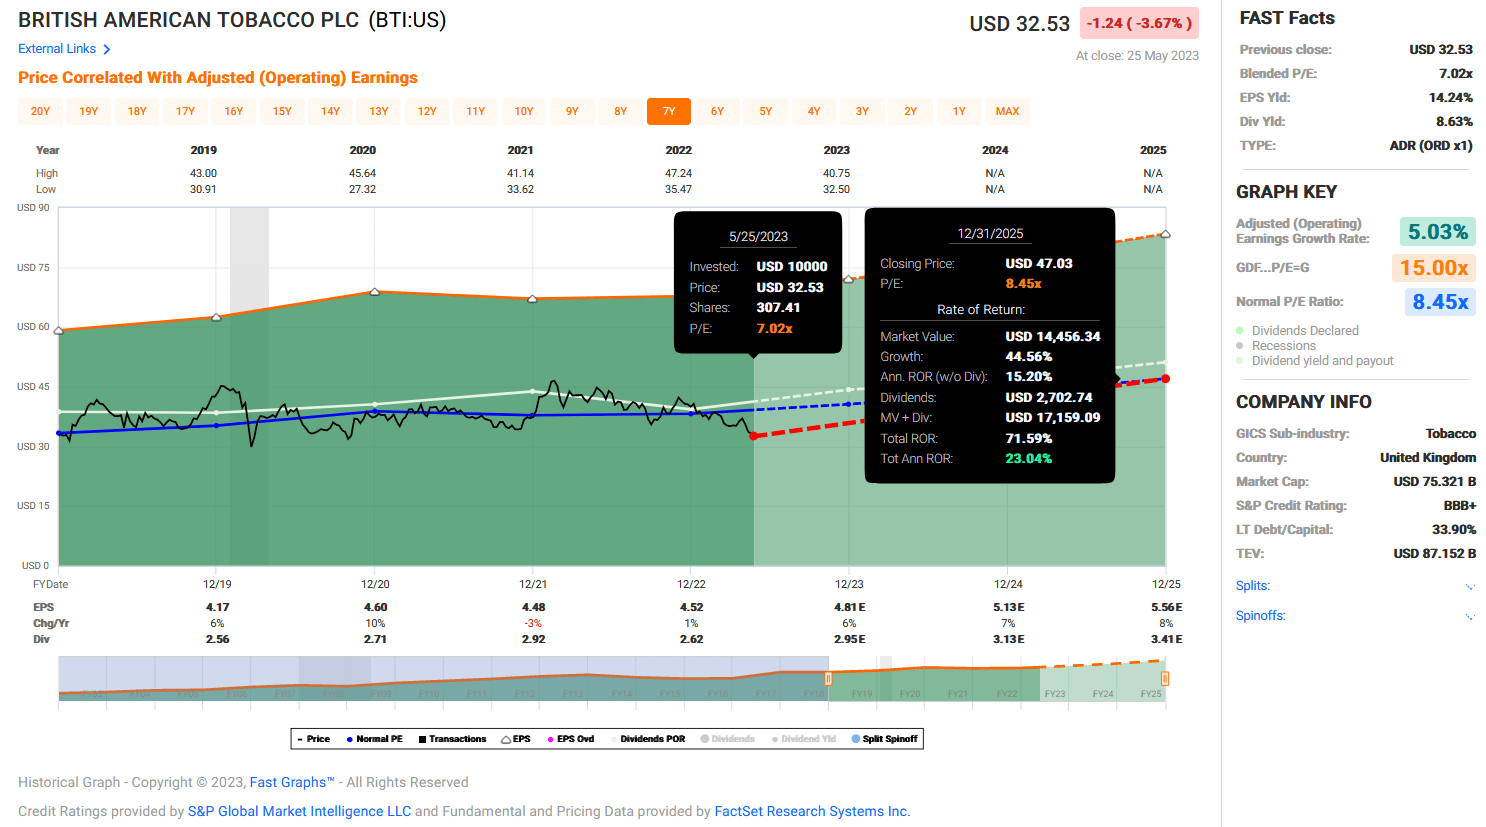Select the 20Y time range tab
The image size is (1486, 827).
(x=40, y=111)
